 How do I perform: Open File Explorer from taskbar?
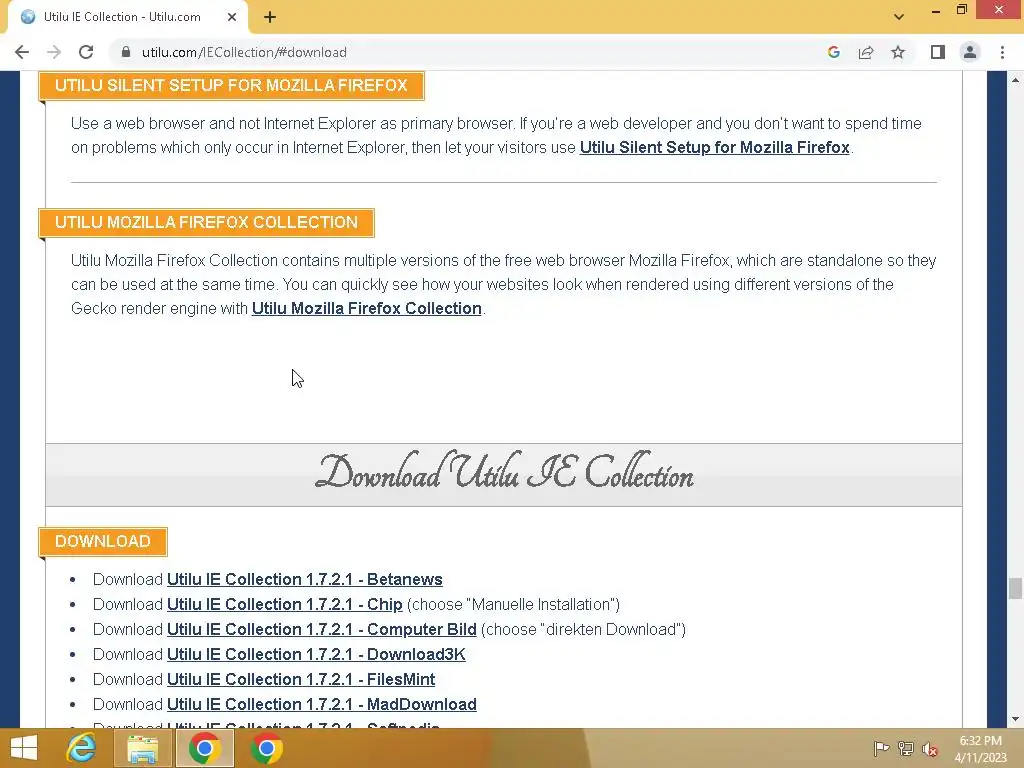point(143,748)
